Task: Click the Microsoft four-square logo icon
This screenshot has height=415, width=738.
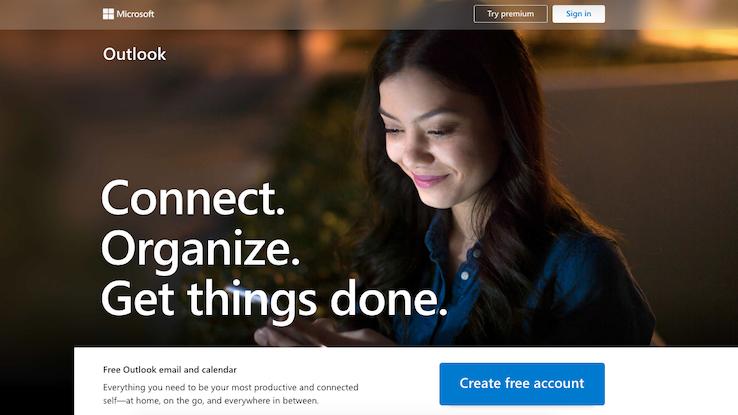Action: 108,14
